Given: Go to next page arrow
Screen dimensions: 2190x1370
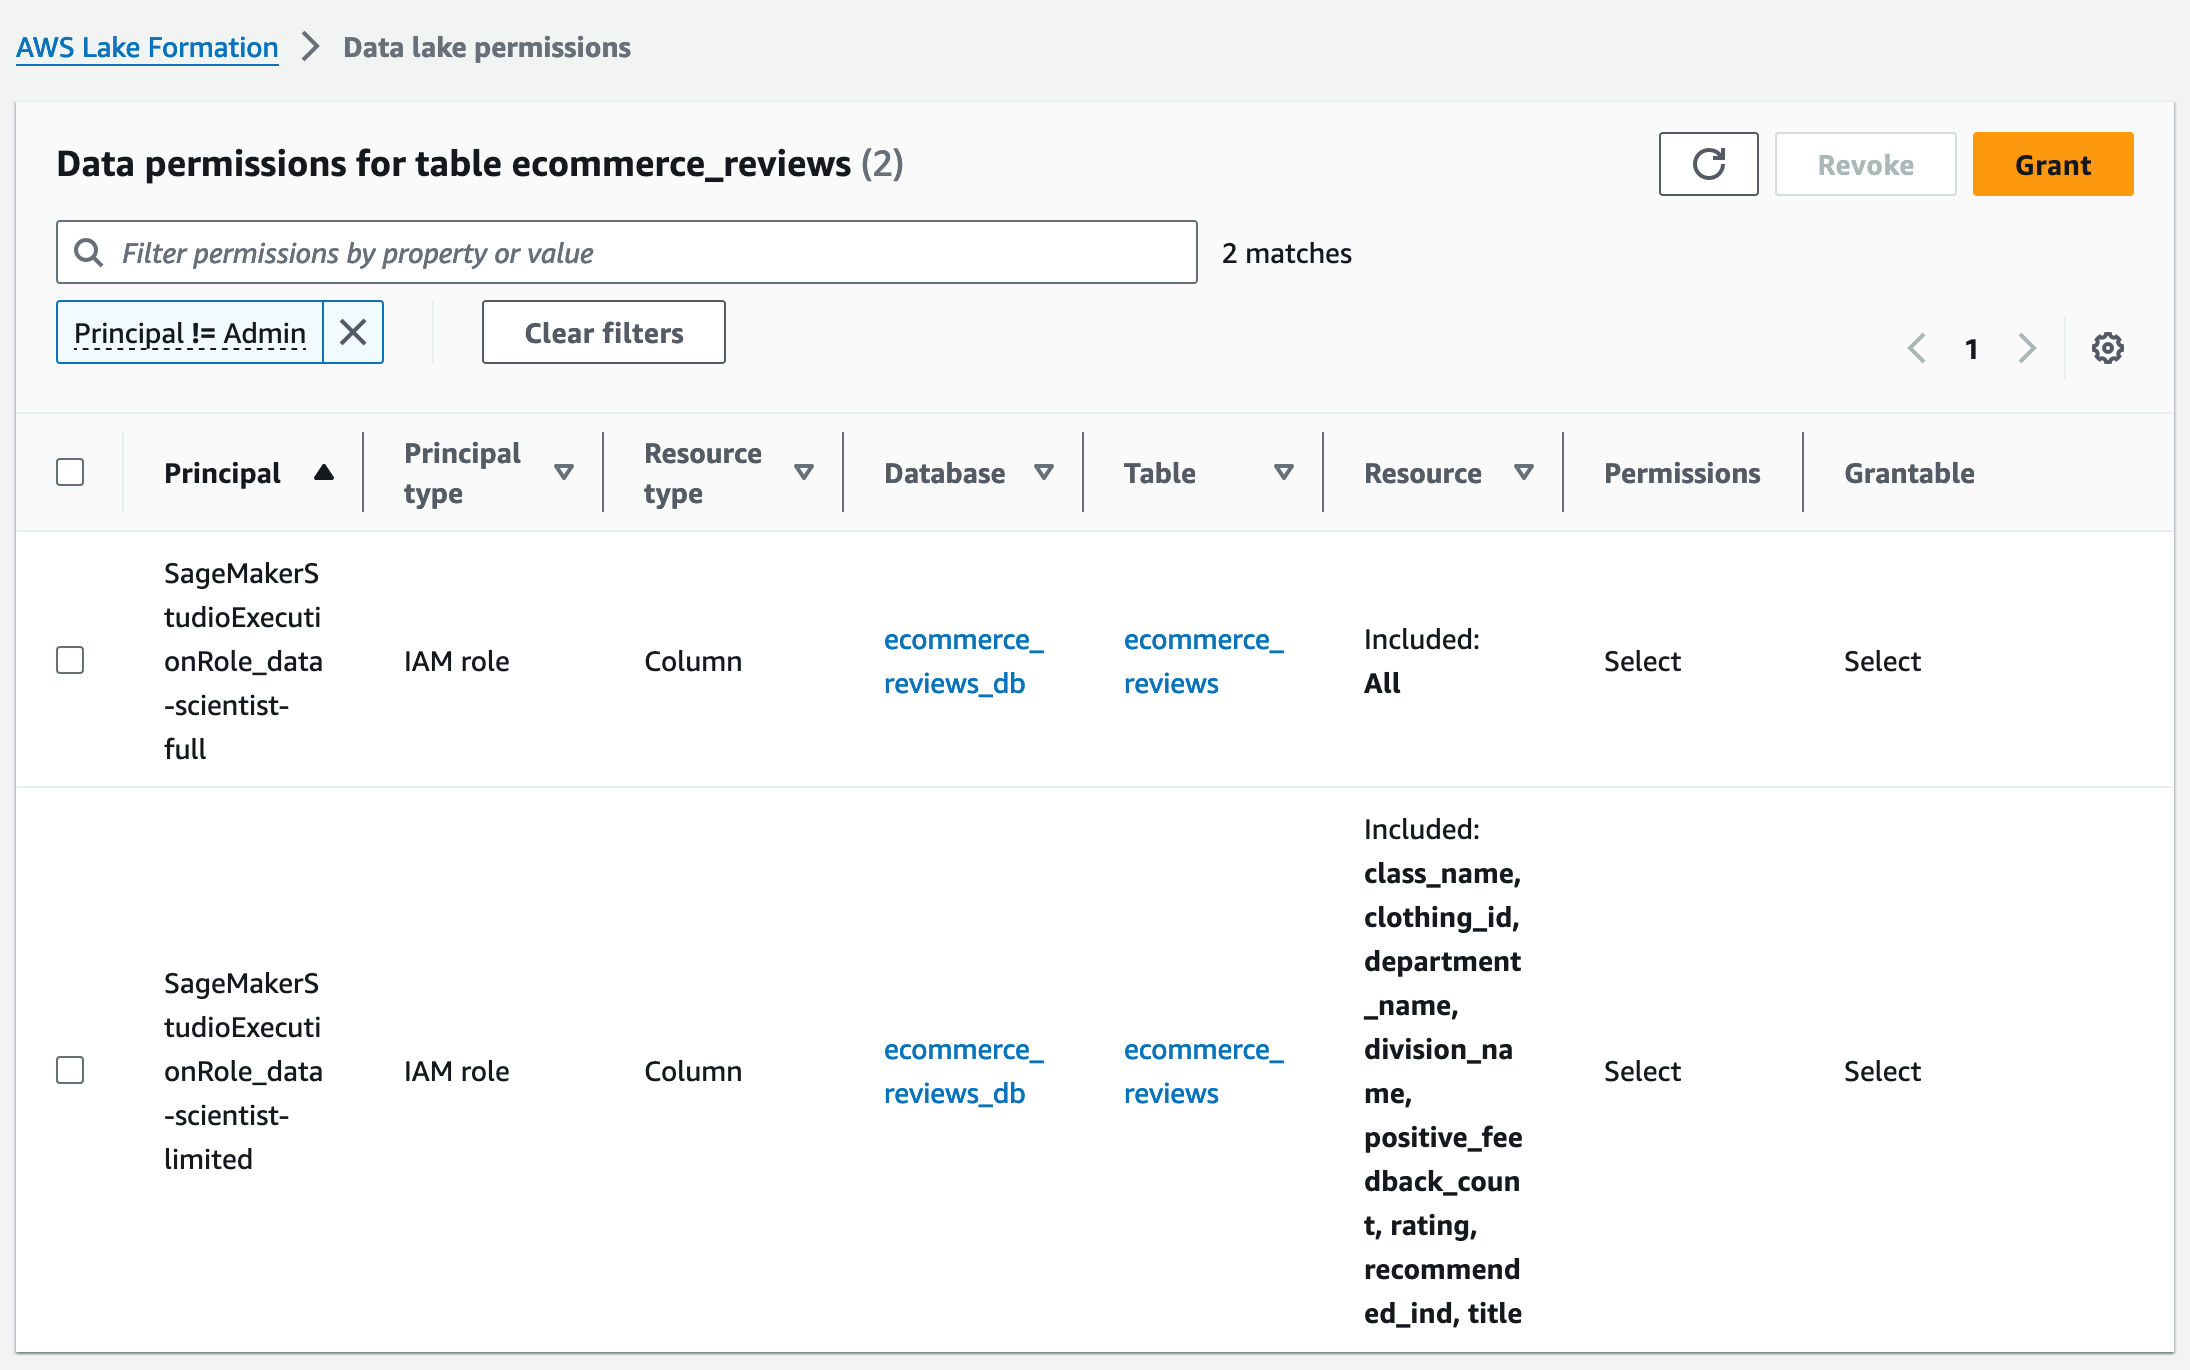Looking at the screenshot, I should point(2027,348).
